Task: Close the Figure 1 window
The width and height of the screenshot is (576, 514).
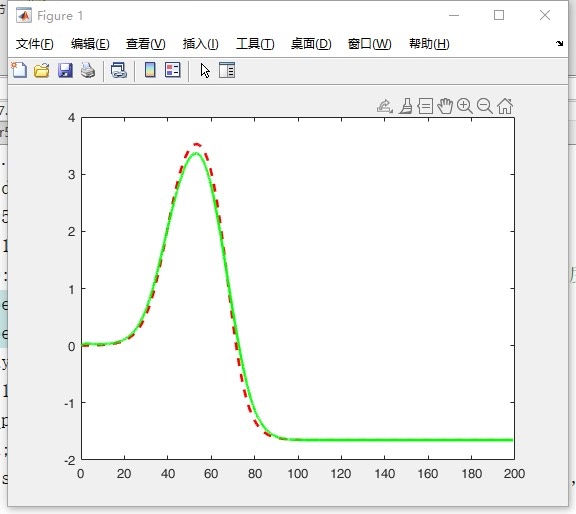Action: [x=545, y=15]
